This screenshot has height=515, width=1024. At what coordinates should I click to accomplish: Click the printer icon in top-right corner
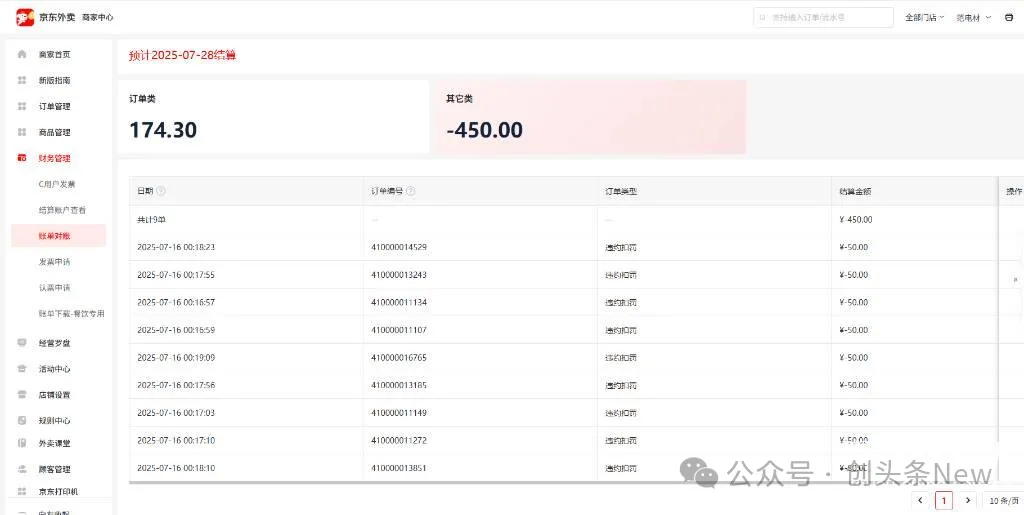(1007, 17)
